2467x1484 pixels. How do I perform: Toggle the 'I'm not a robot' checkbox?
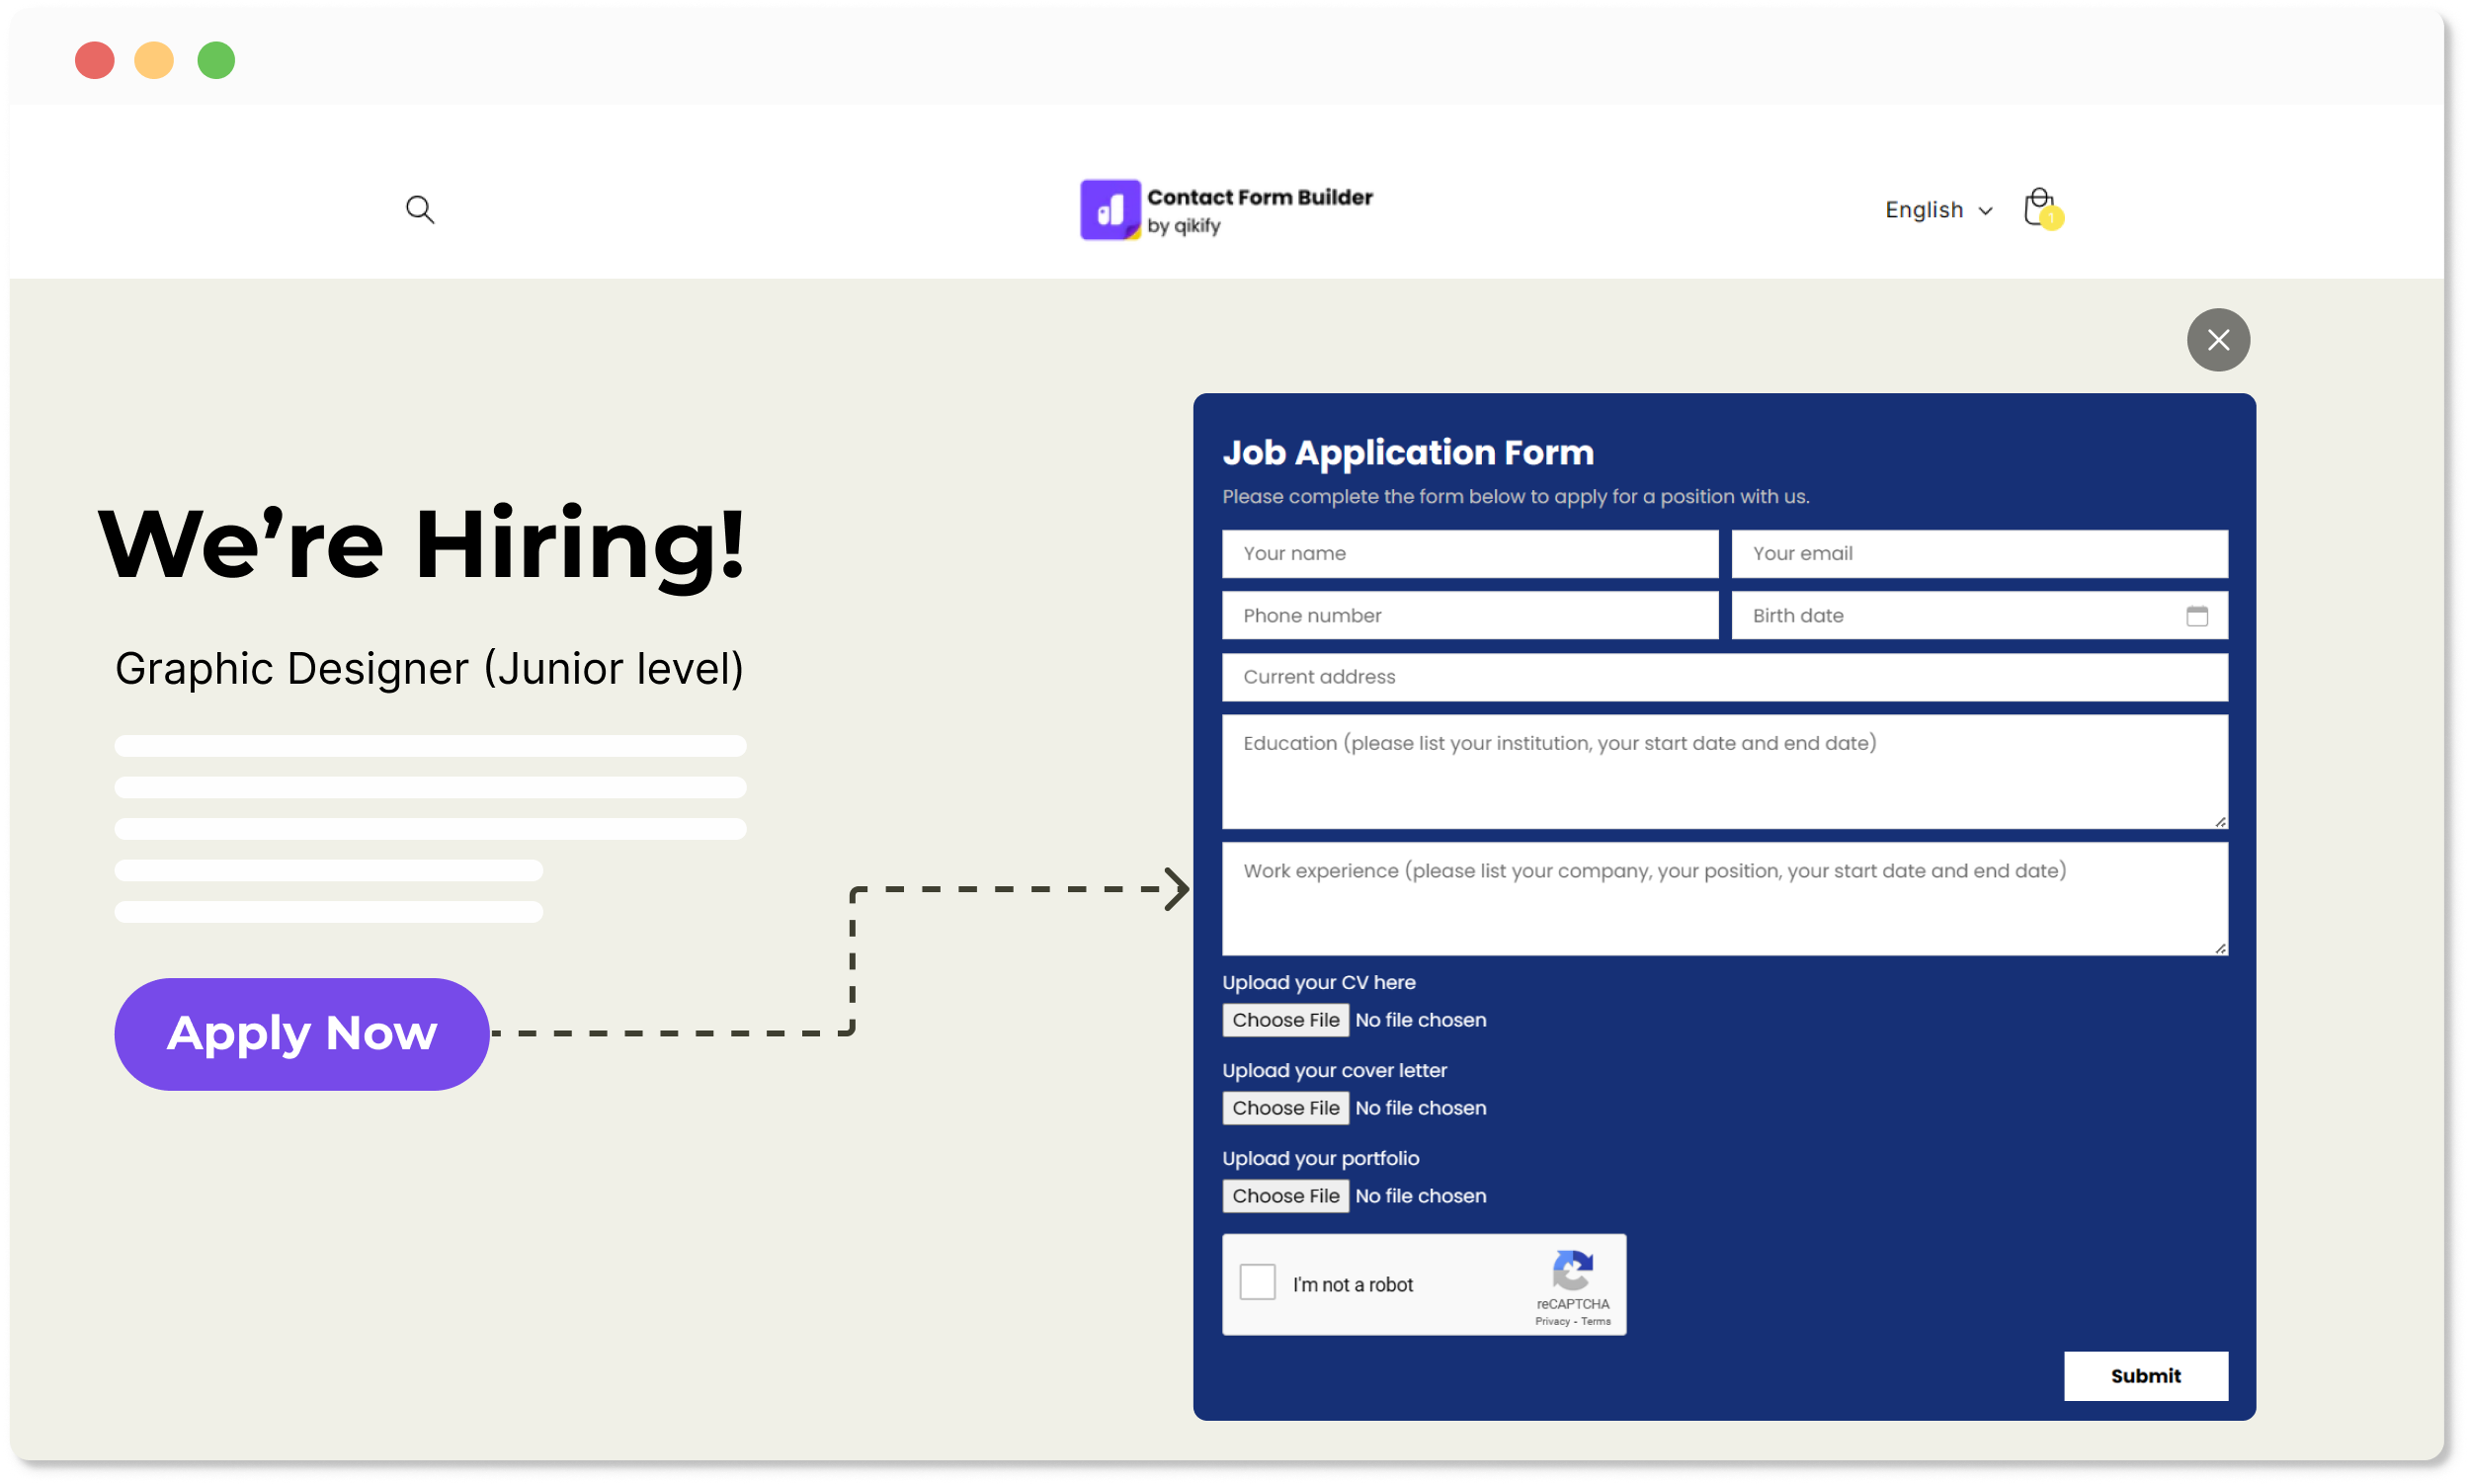(x=1258, y=1281)
